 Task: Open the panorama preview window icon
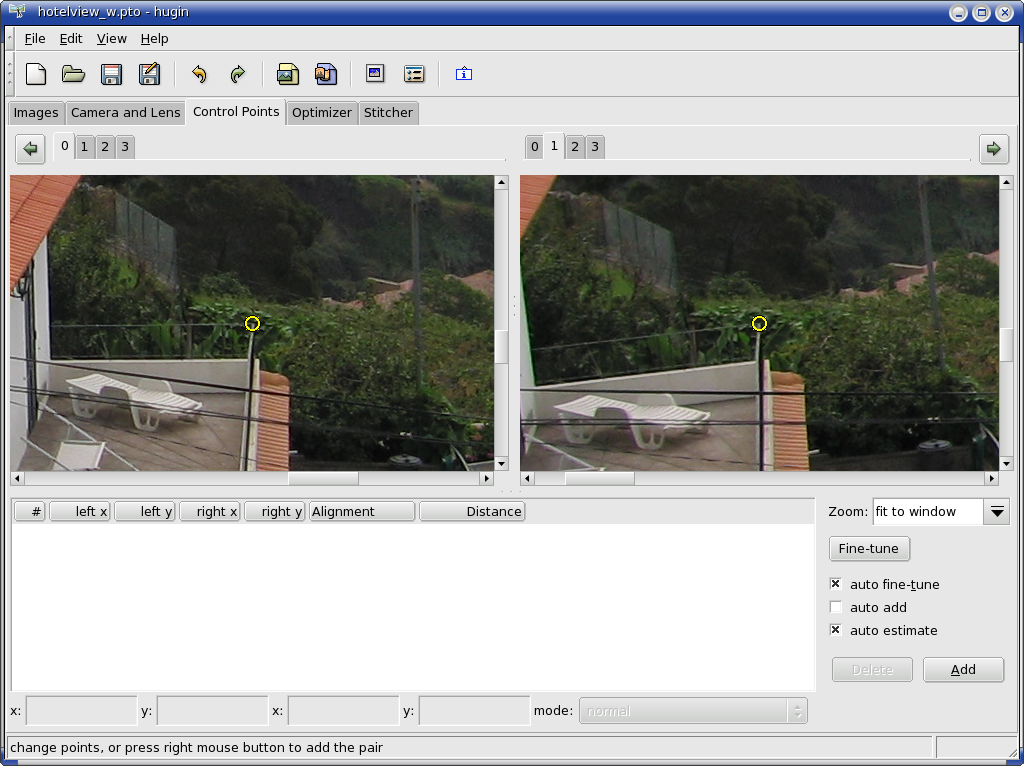tap(375, 73)
